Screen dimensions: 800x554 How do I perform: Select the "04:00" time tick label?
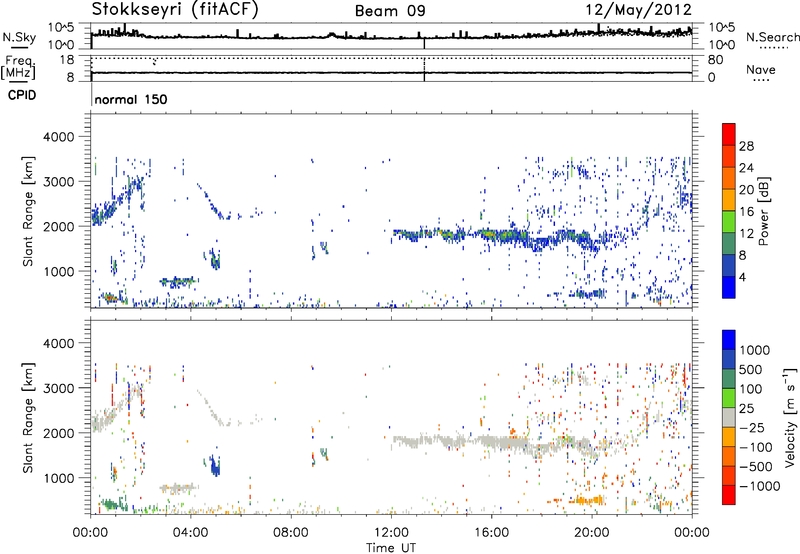click(x=191, y=533)
